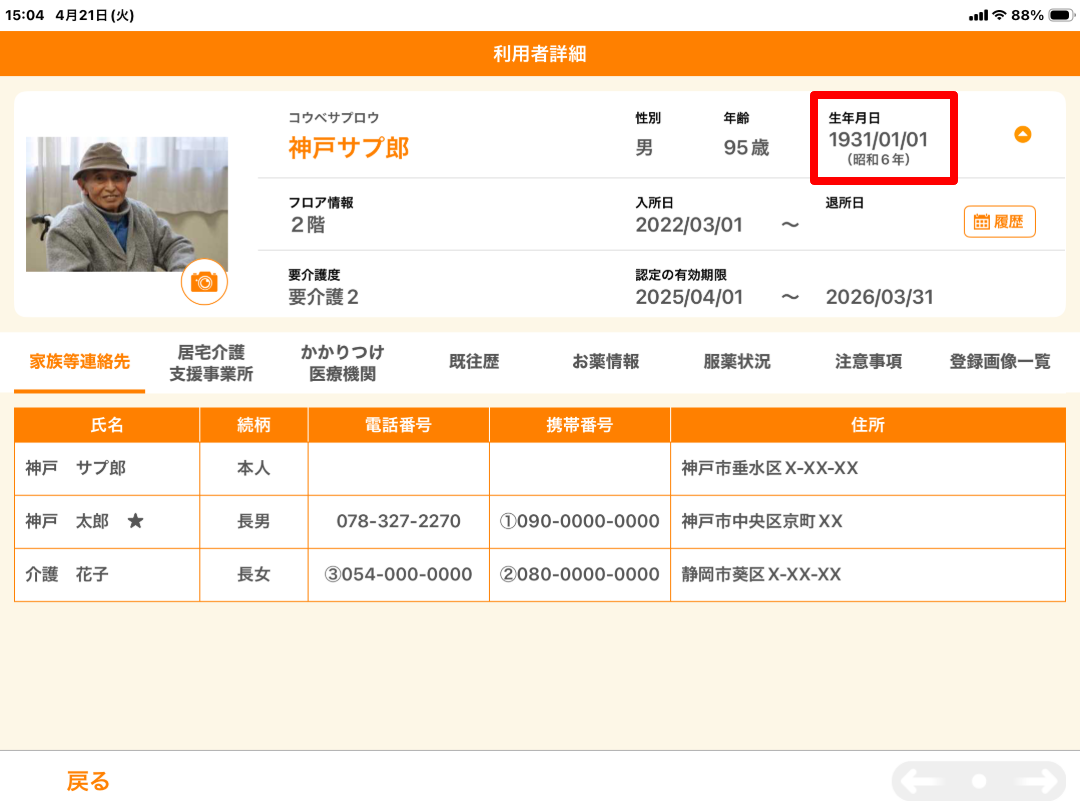Show the 登録画像一覧 tab
Screen dimensions: 1080x810
(x=1000, y=362)
